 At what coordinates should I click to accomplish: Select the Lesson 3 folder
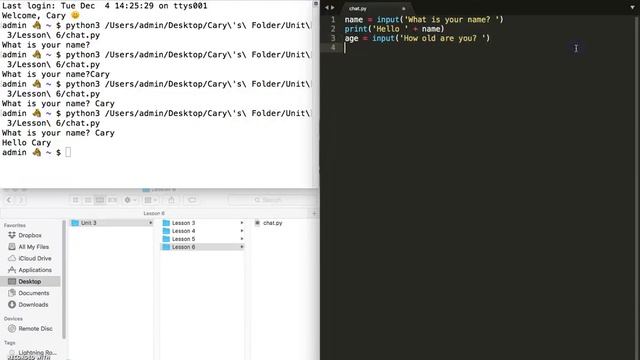pos(183,223)
